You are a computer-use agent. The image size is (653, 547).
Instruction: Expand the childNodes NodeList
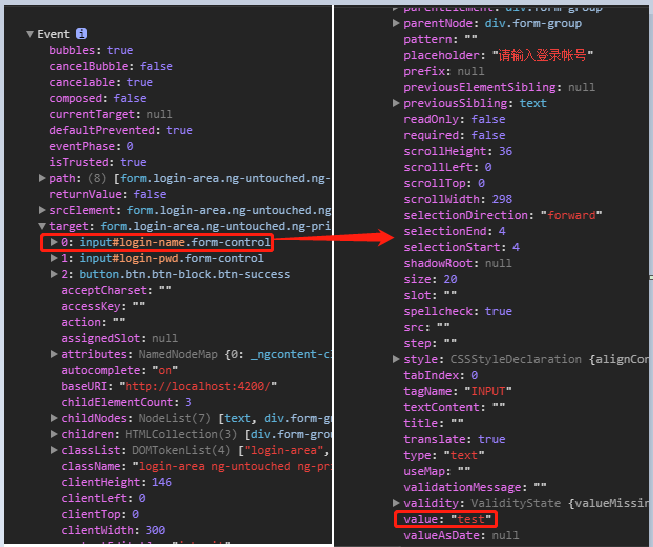click(54, 418)
